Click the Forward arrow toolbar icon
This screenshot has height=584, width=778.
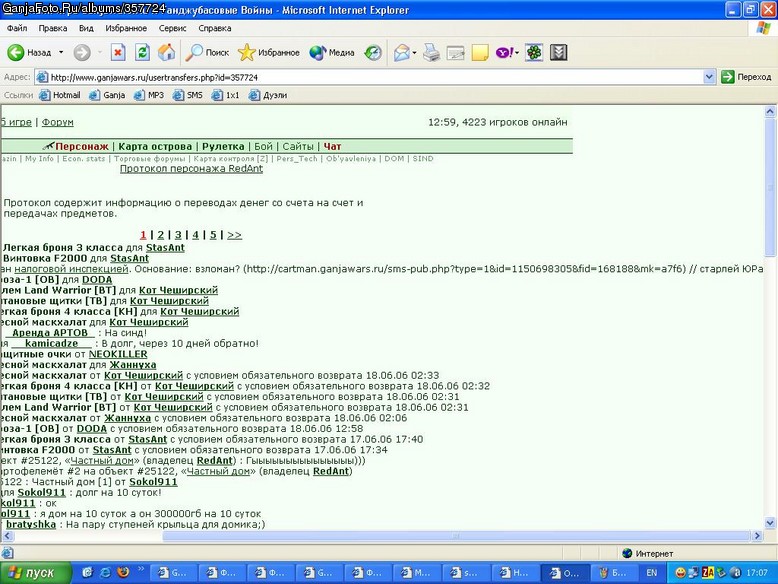coord(82,52)
